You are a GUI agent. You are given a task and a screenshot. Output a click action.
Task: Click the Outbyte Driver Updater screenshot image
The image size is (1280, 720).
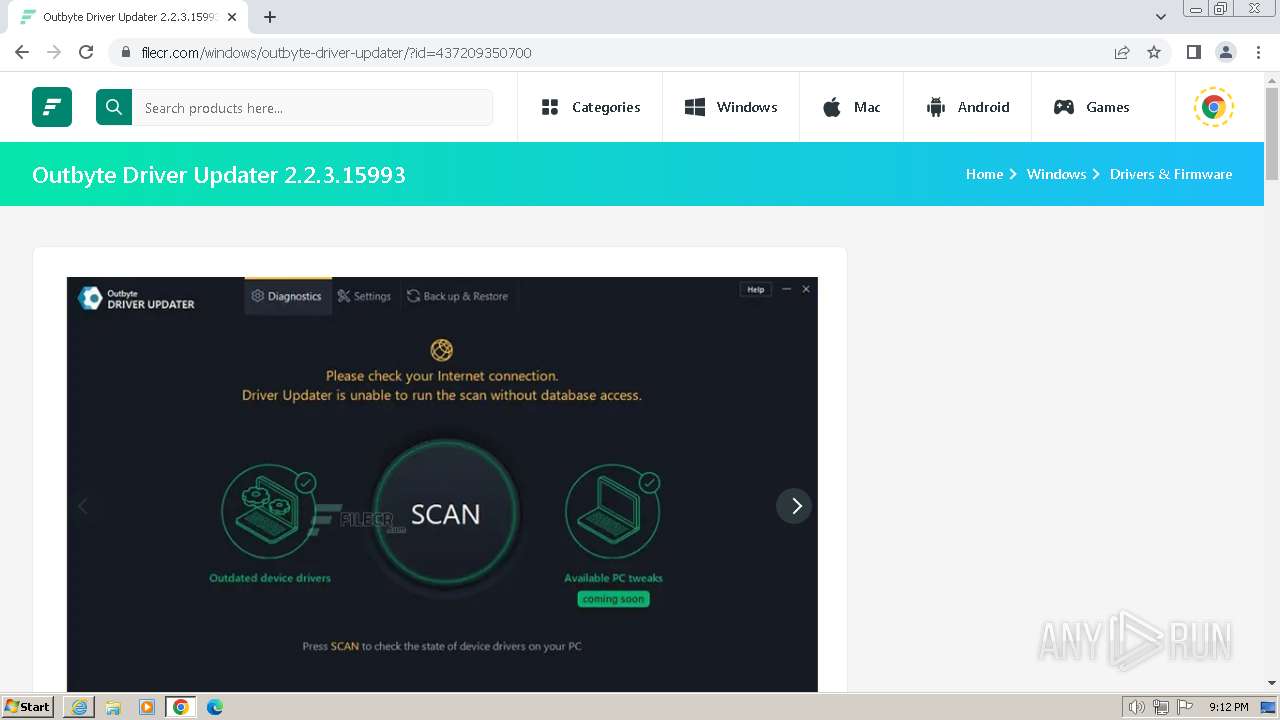coord(442,484)
